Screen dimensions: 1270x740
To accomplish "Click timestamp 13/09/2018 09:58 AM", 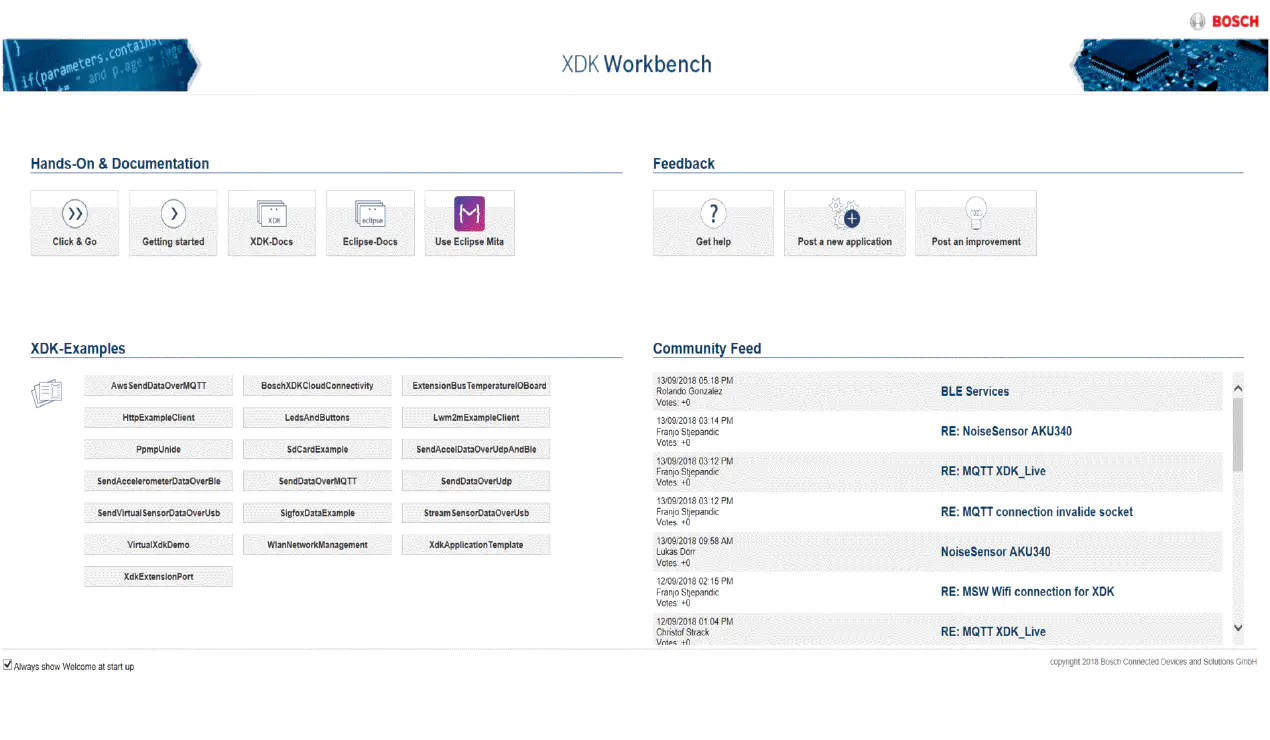I will tap(694, 541).
